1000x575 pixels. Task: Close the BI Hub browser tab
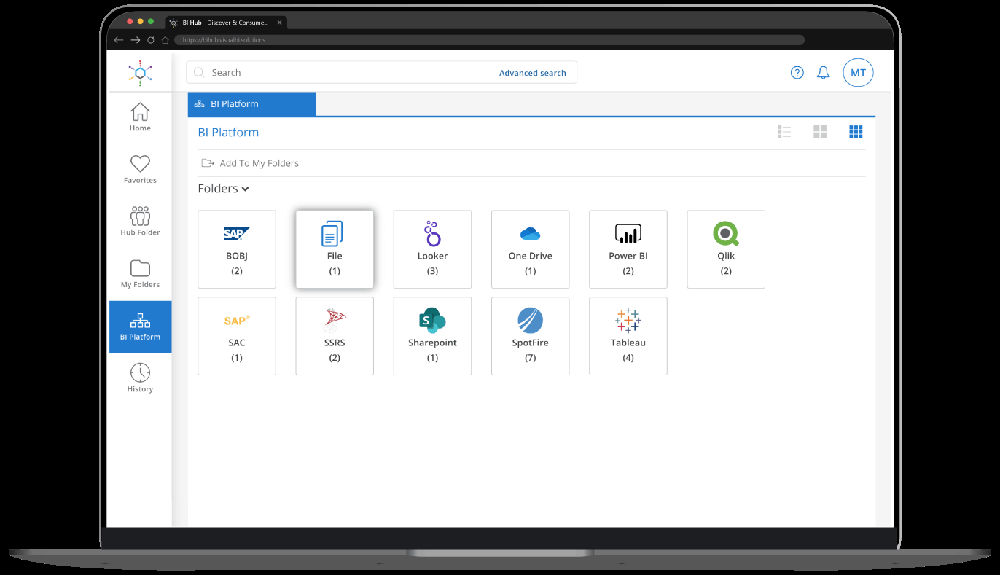279,22
